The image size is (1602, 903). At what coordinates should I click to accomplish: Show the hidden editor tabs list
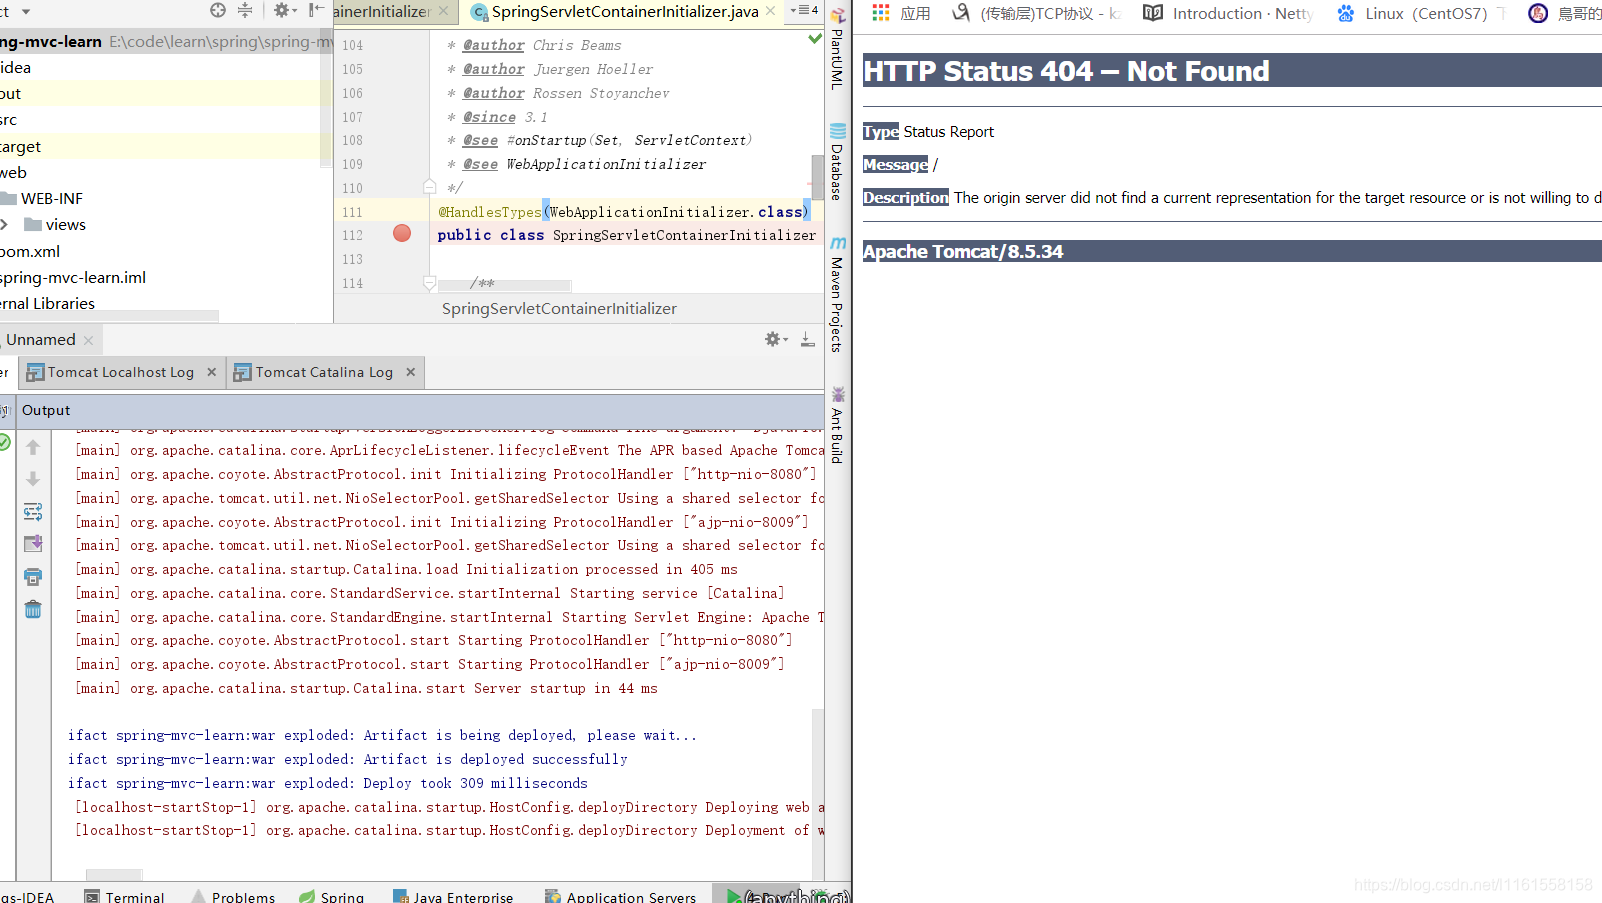[804, 10]
